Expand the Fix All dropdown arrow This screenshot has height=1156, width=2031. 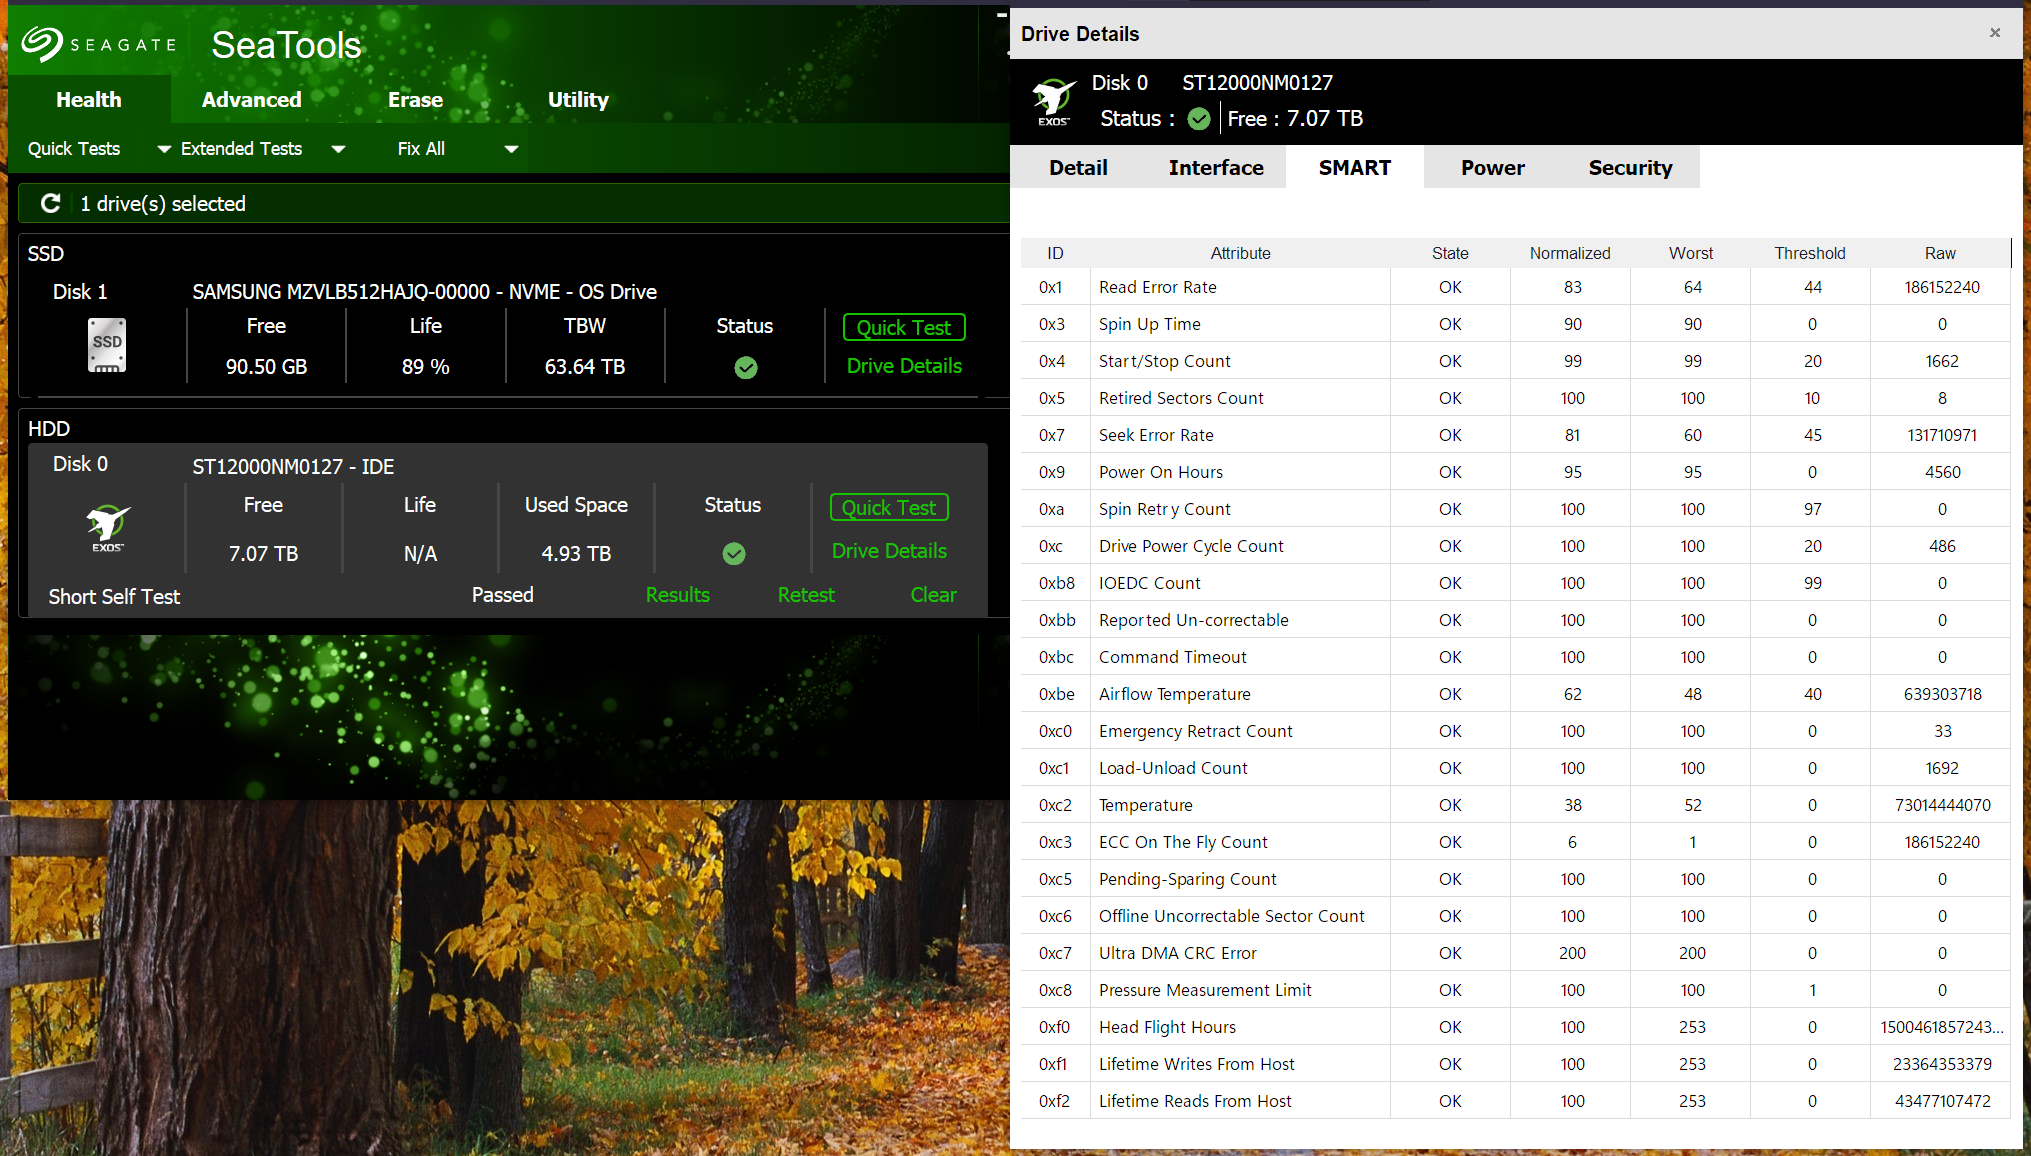[x=511, y=149]
